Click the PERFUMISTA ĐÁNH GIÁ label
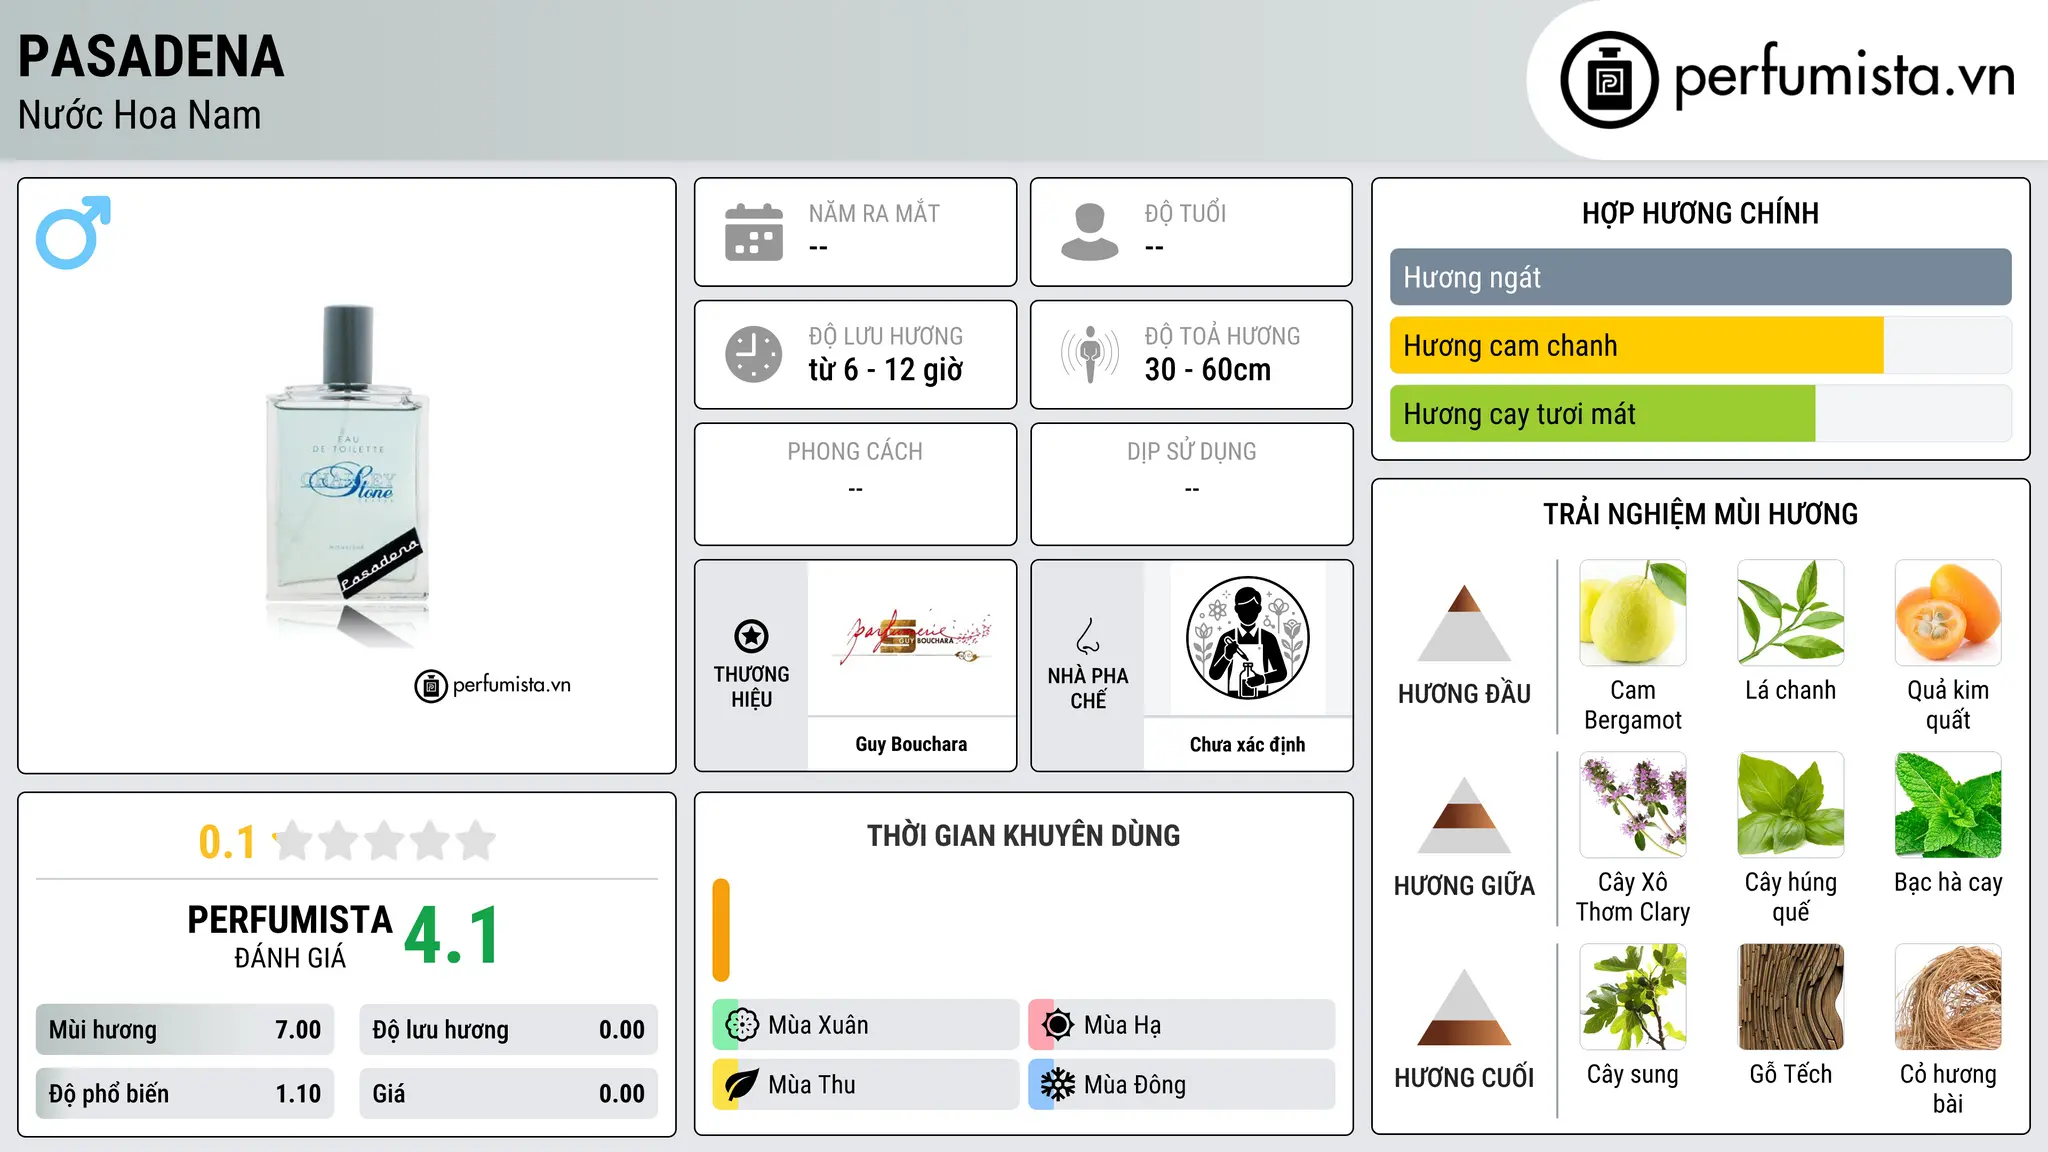 click(x=290, y=936)
